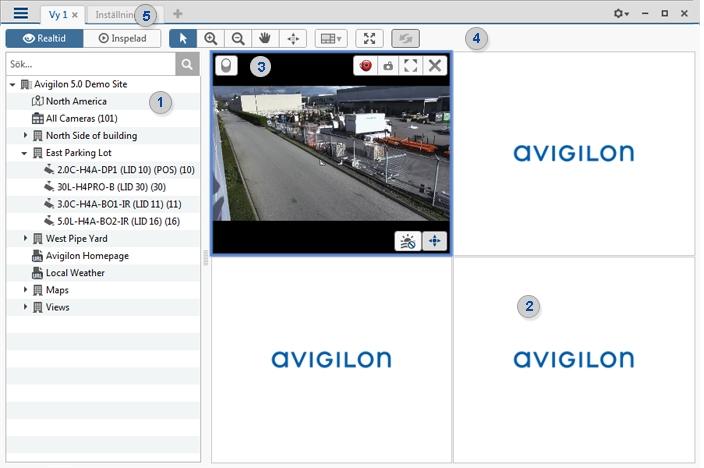The height and width of the screenshot is (468, 704).
Task: Switch to Realtid live mode
Action: point(44,39)
